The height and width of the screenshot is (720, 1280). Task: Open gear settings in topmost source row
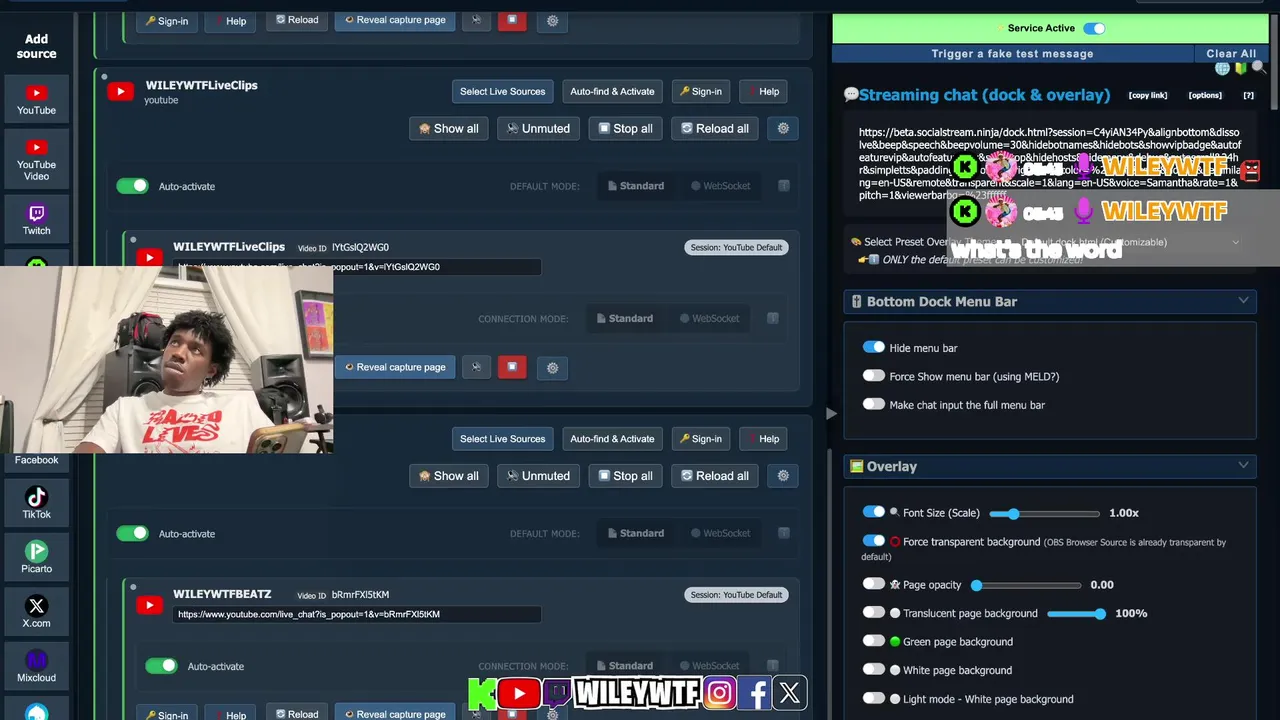(x=552, y=20)
